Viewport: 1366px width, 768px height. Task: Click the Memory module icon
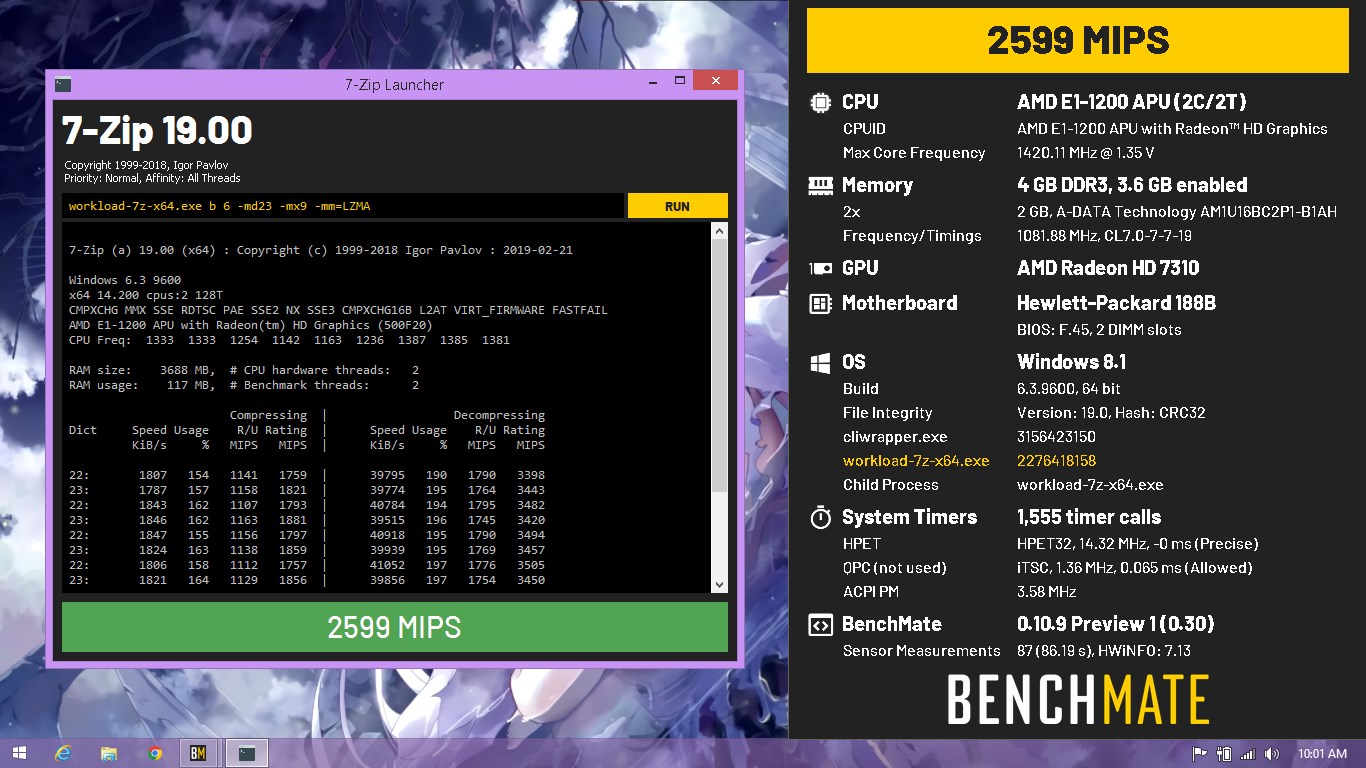click(820, 185)
